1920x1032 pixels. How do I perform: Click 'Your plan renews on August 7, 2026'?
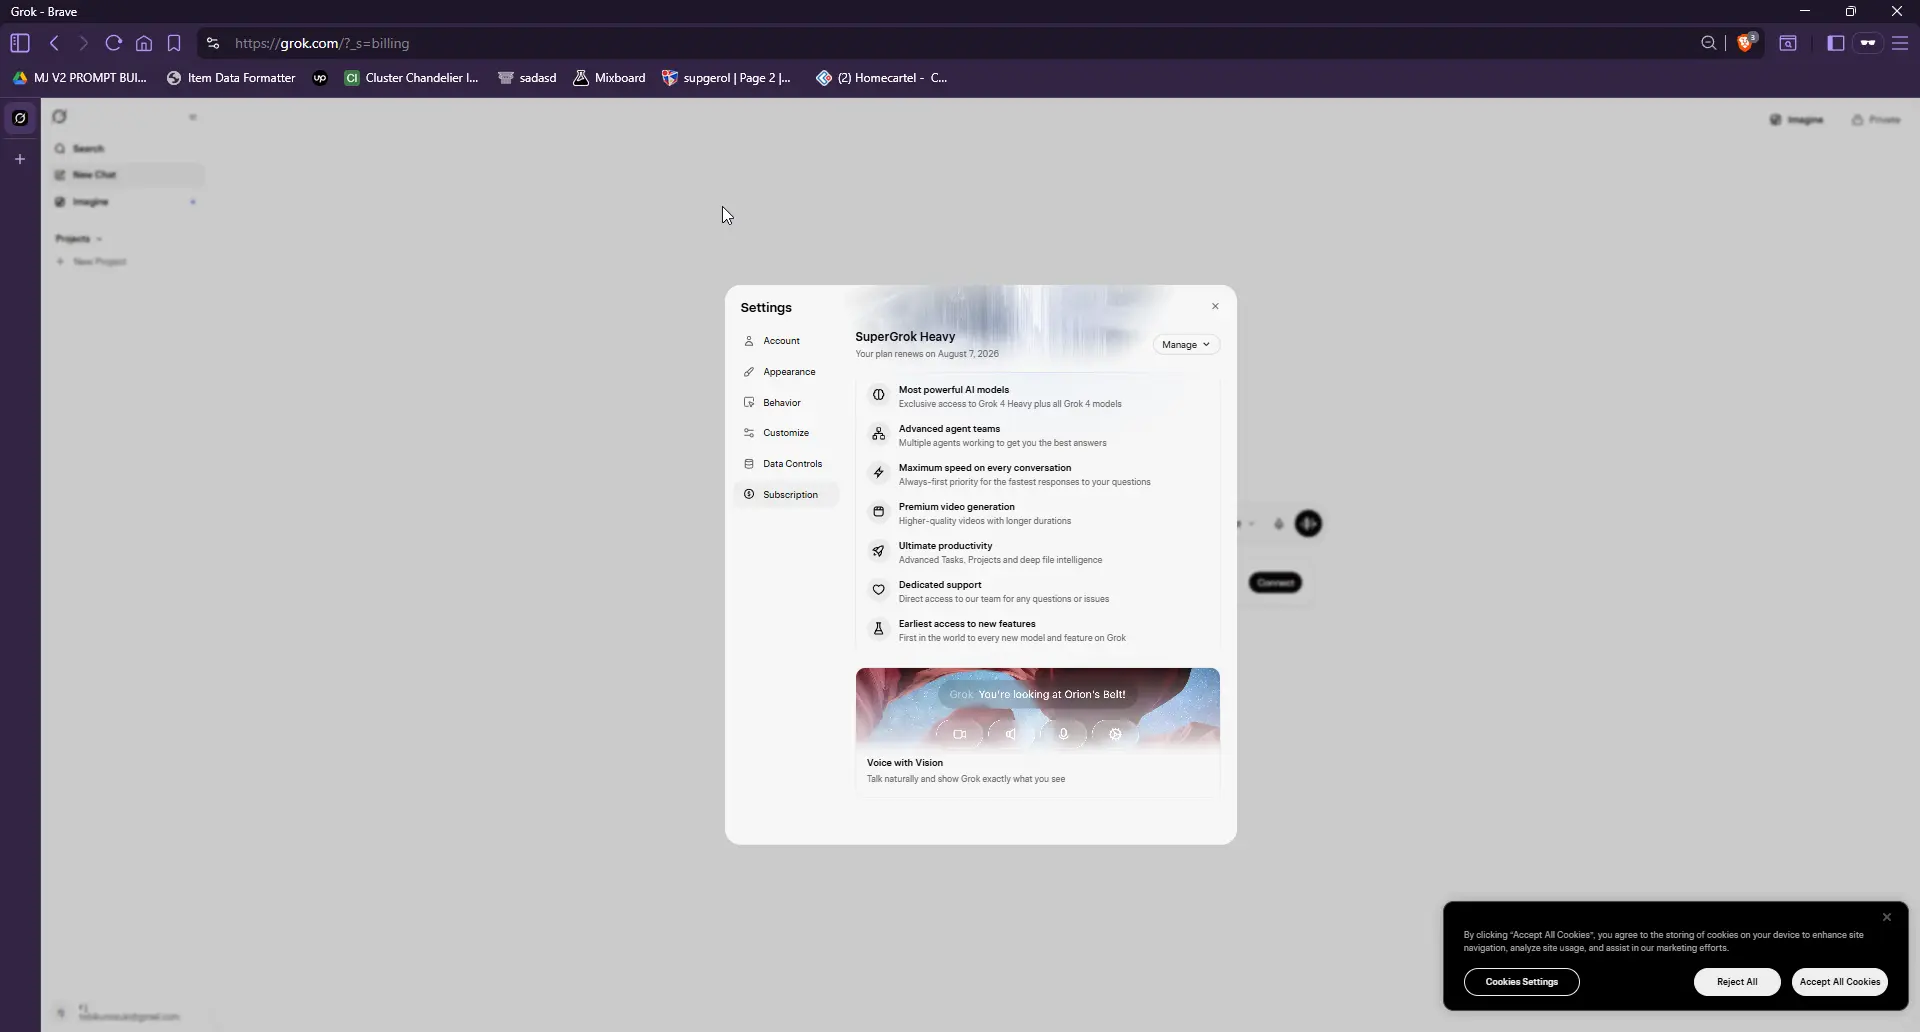[x=926, y=354]
